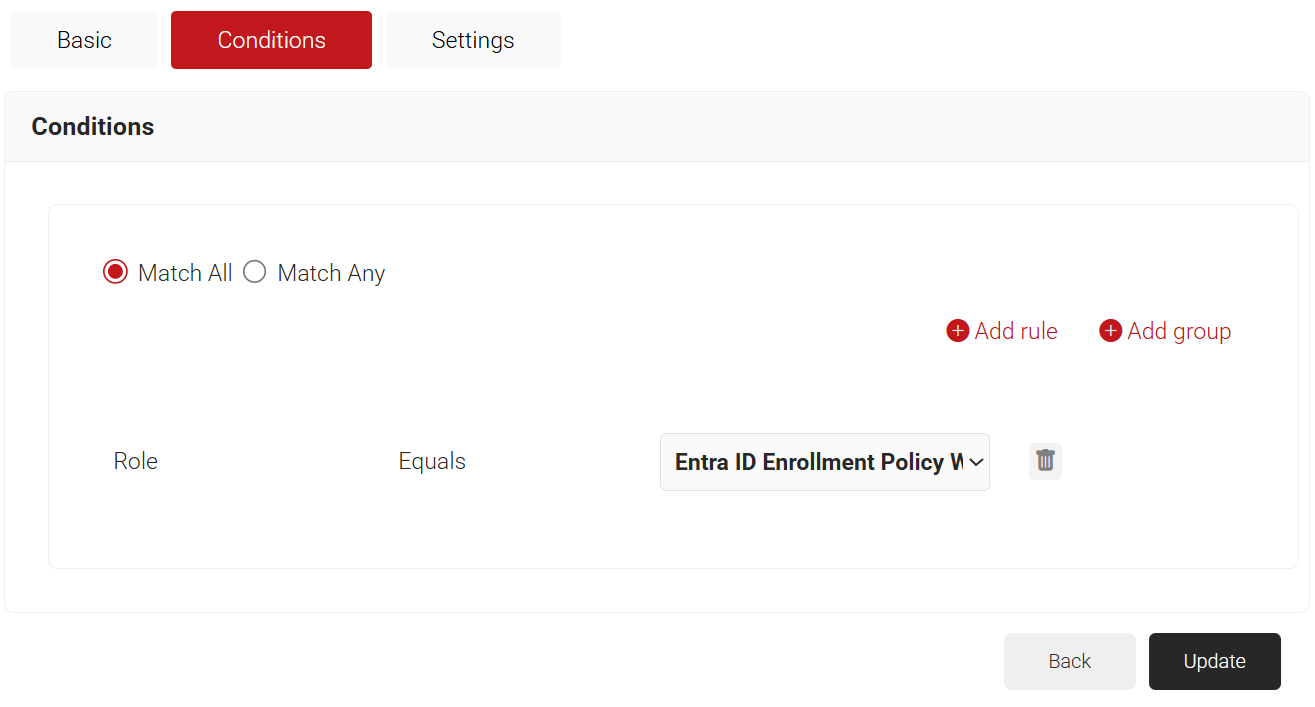Select the Match All radio button
Viewport: 1315px width, 707px height.
pyautogui.click(x=116, y=272)
